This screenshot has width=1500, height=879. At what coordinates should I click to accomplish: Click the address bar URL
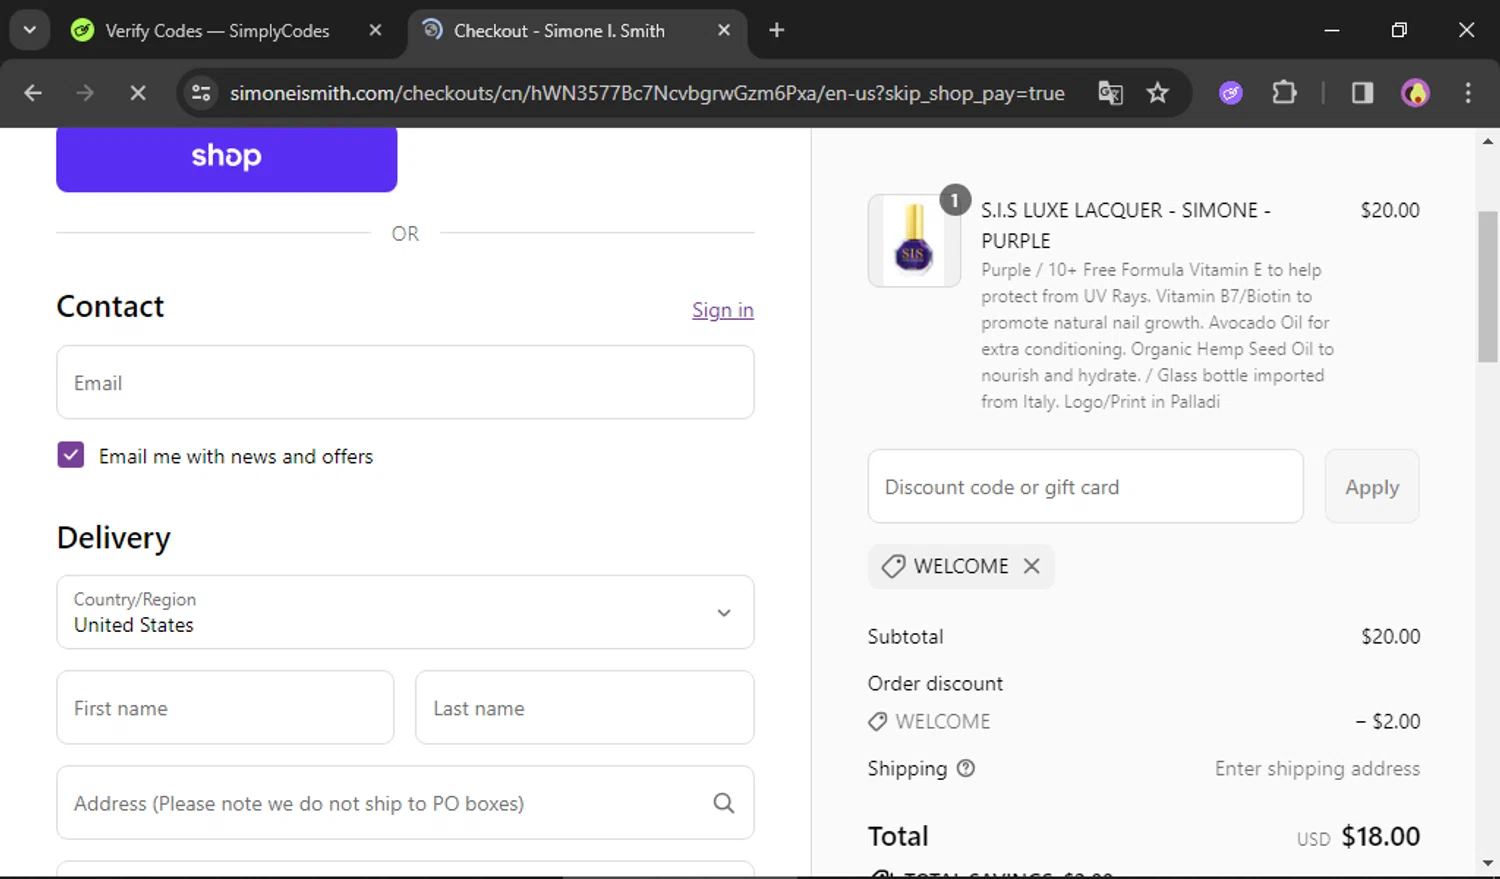[647, 93]
